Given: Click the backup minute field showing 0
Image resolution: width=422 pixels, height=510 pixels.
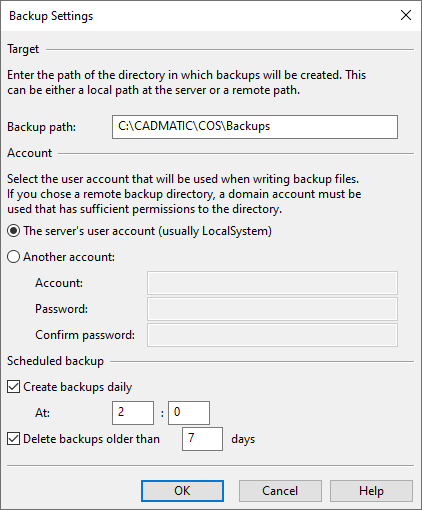Looking at the screenshot, I should [189, 413].
